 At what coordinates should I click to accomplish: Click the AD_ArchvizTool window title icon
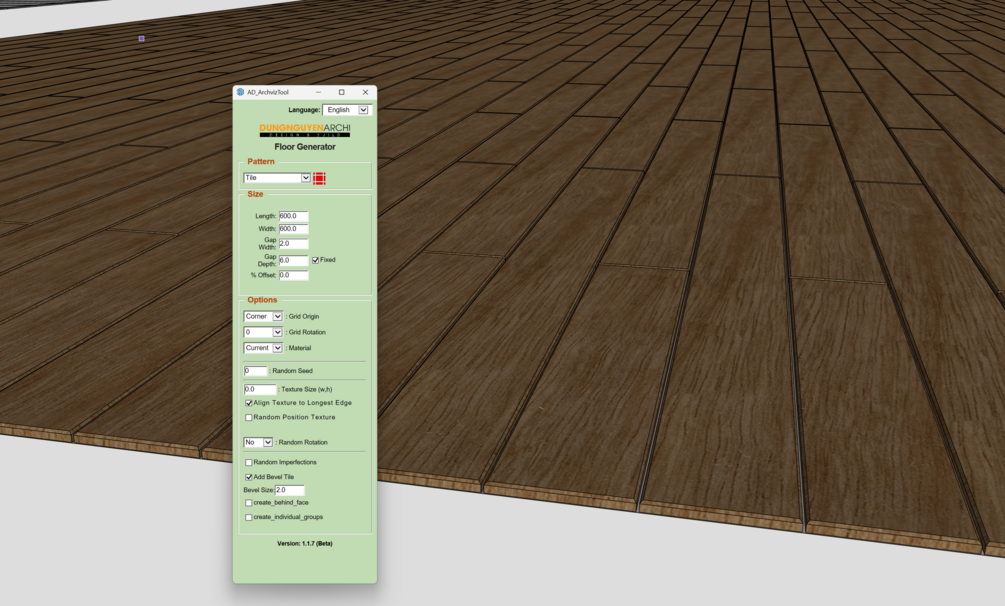[x=240, y=92]
